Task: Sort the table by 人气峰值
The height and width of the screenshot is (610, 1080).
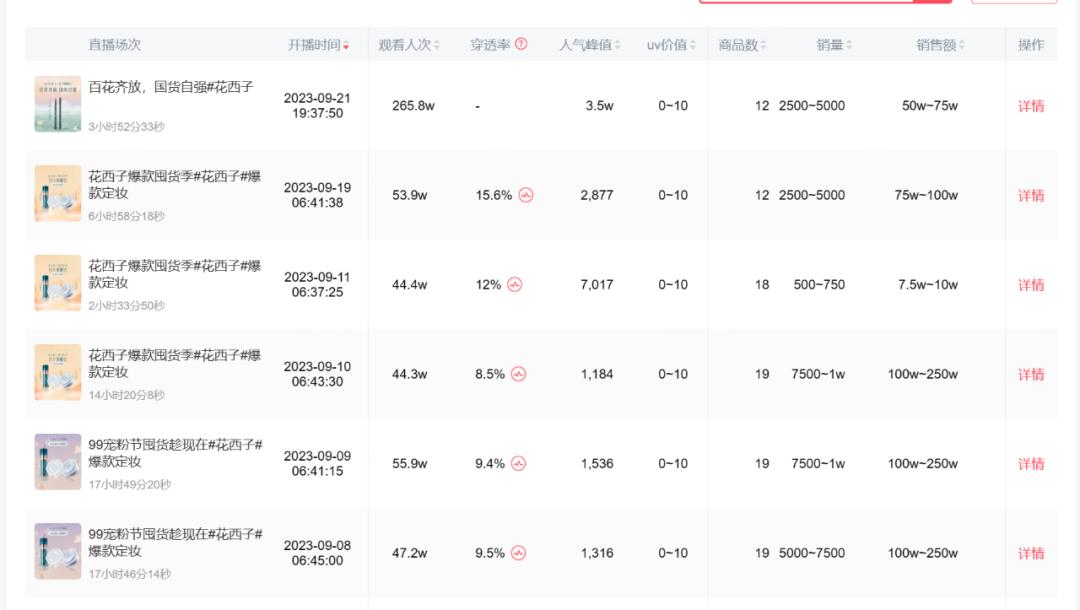Action: click(617, 46)
